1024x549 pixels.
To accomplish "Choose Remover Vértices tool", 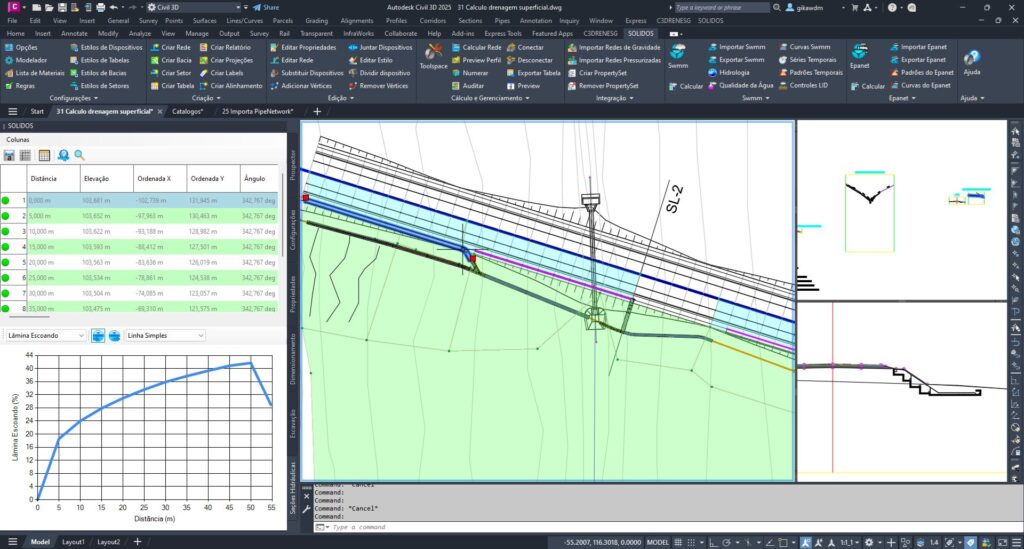I will click(378, 86).
